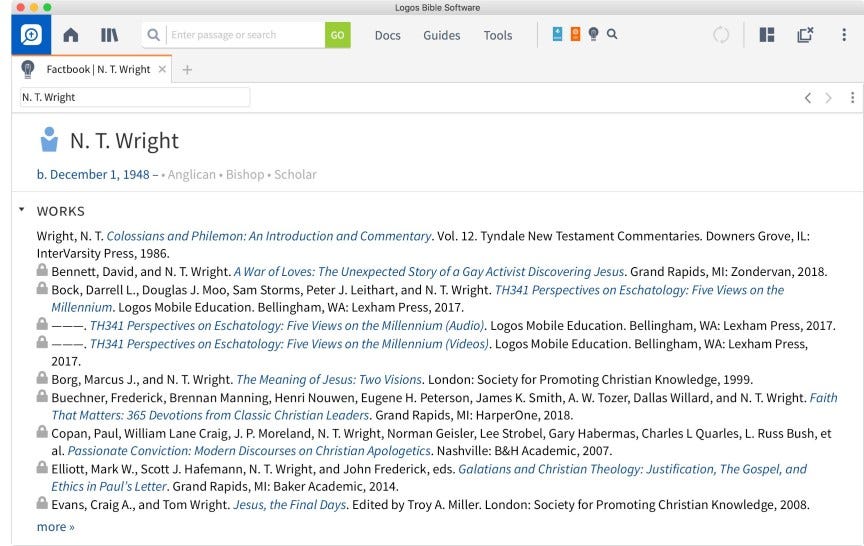Open A War of Loves book link
Viewport: 864px width, 546px height.
click(429, 272)
